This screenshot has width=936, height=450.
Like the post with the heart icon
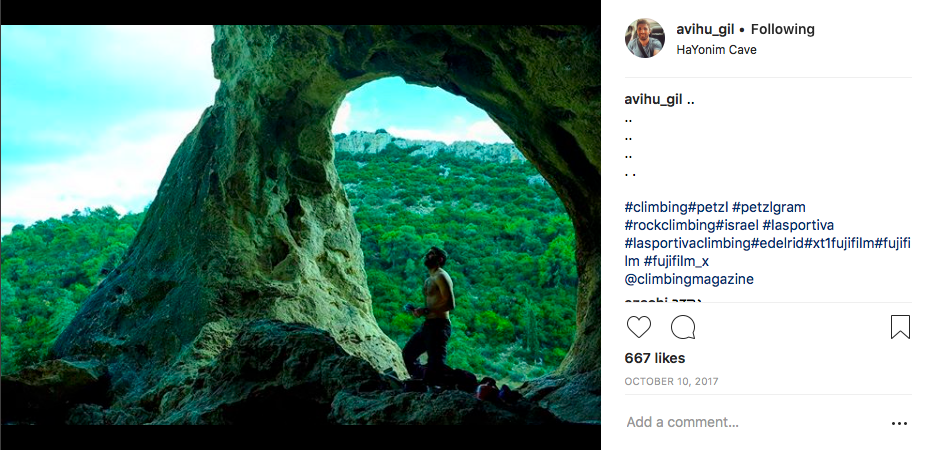(x=638, y=327)
